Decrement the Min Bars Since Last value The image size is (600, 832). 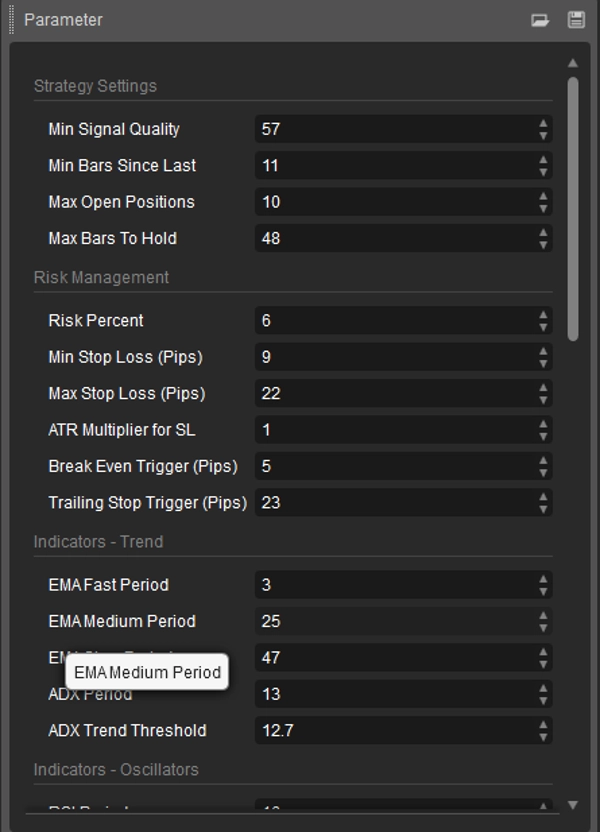[541, 170]
